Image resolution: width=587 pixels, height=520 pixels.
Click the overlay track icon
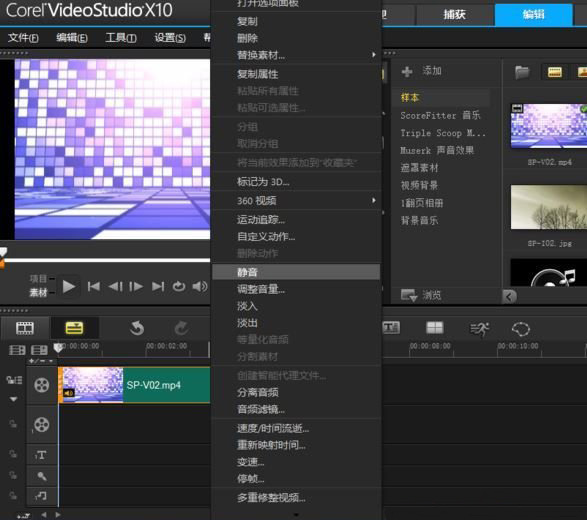pyautogui.click(x=42, y=425)
